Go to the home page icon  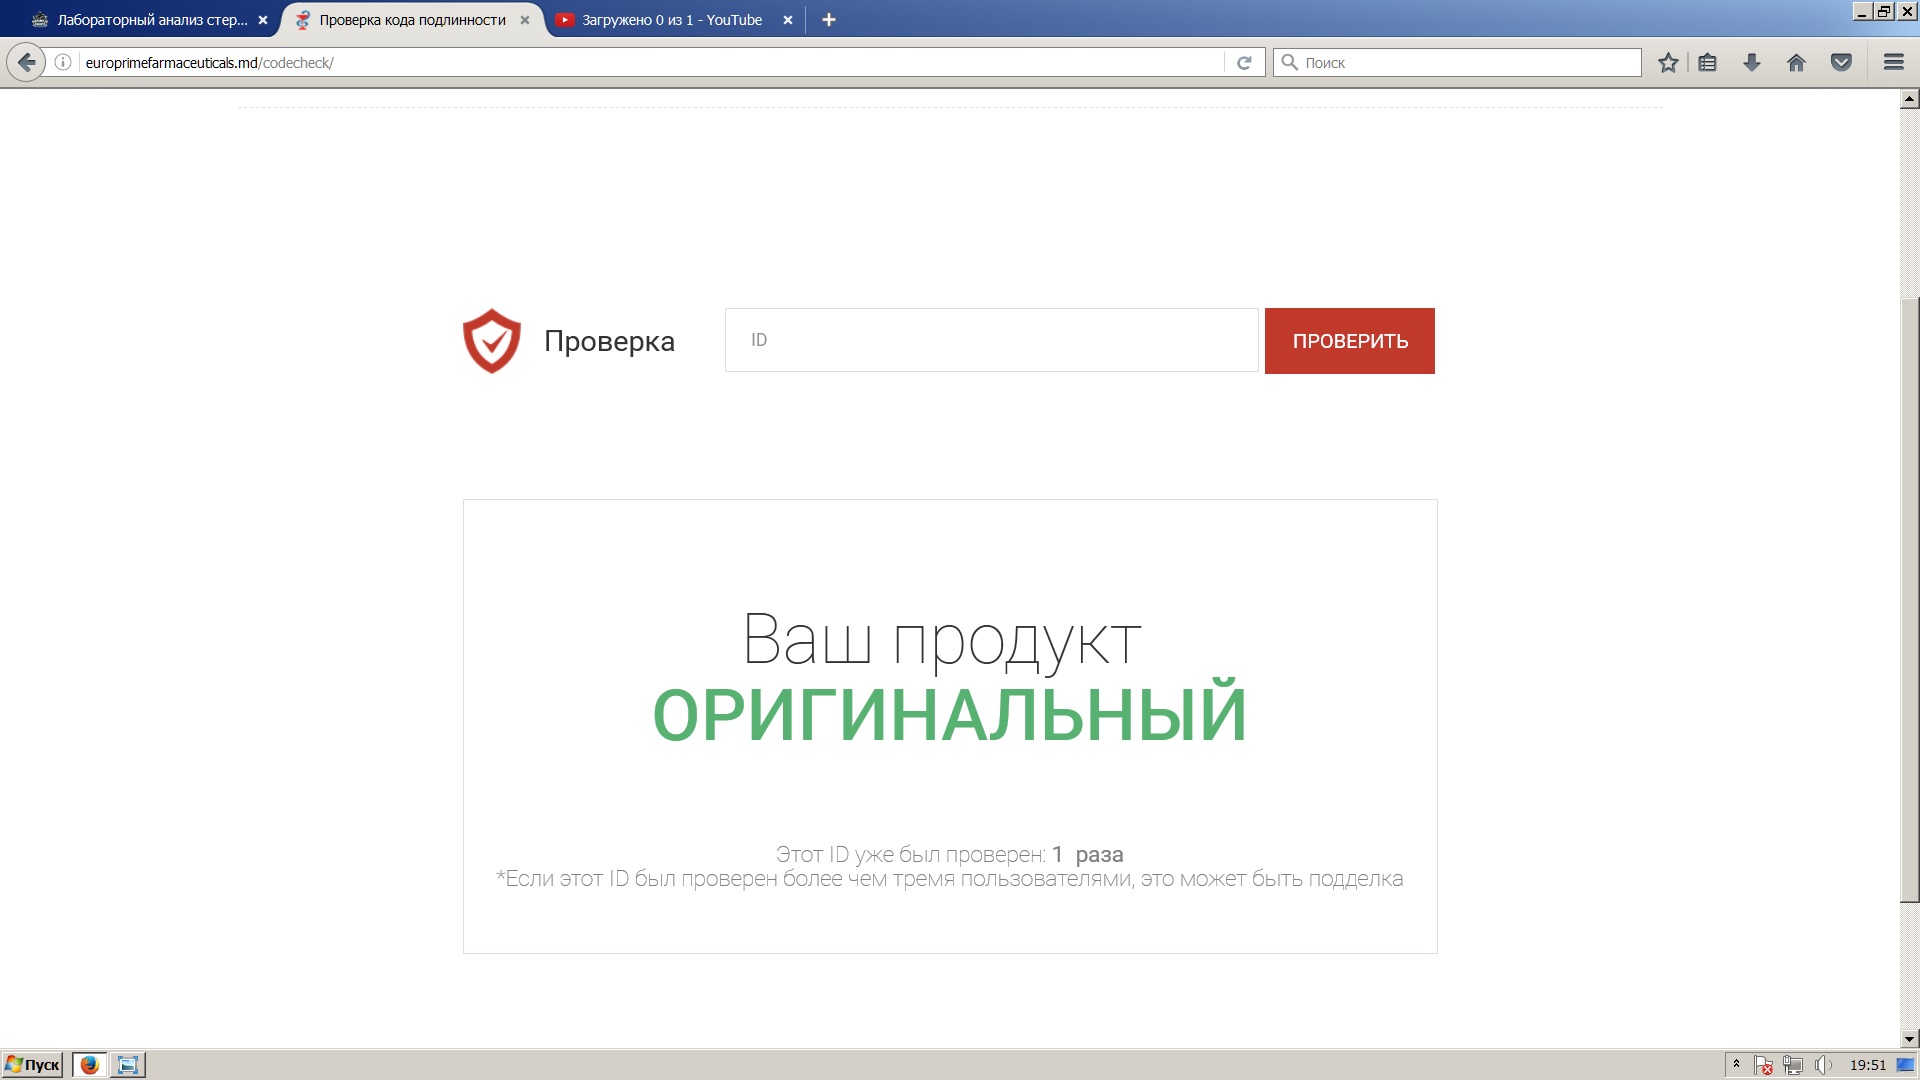[x=1796, y=62]
